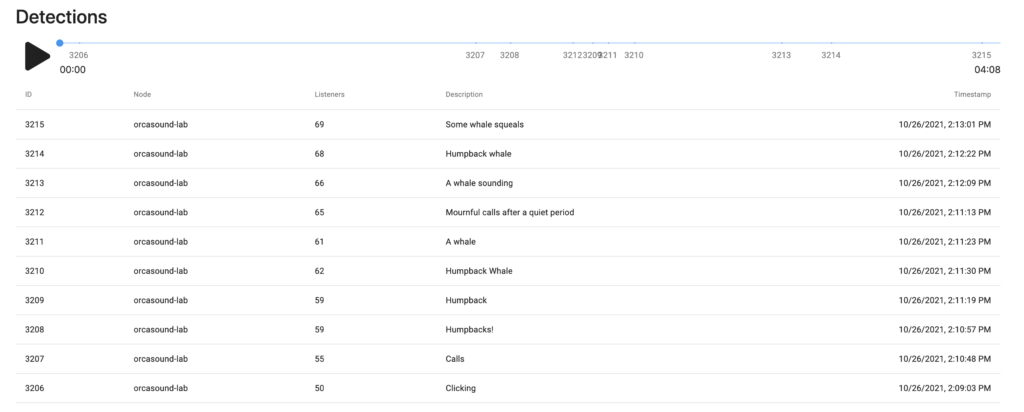Select the Humpback whale row 3214
The width and height of the screenshot is (1024, 412).
click(x=507, y=153)
